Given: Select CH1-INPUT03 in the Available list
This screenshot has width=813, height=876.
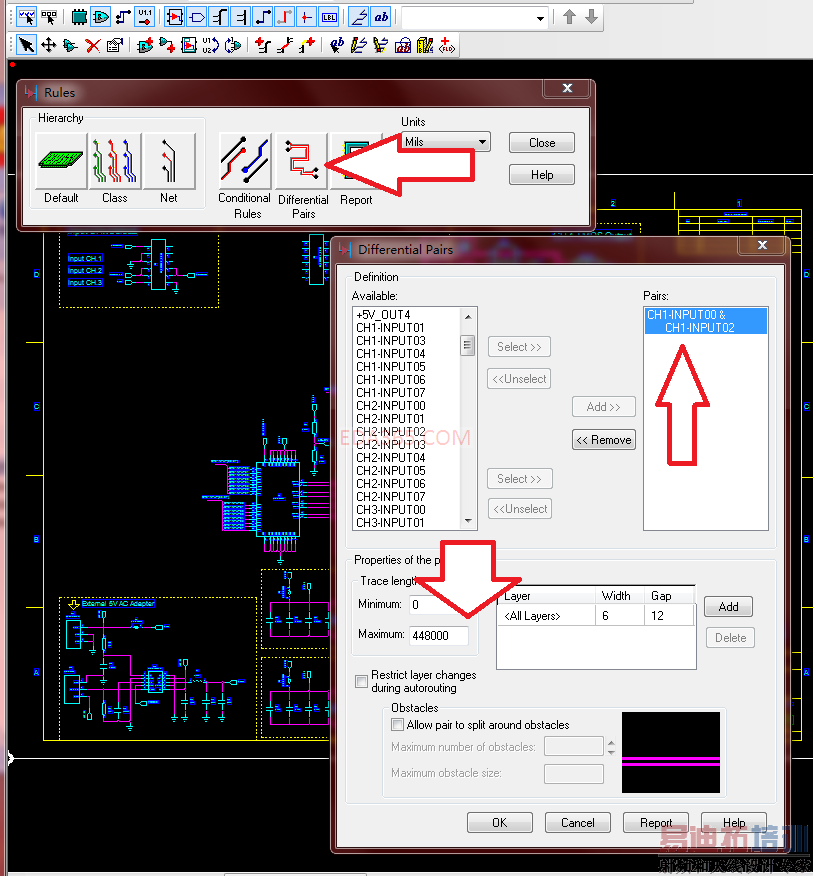Looking at the screenshot, I should (390, 341).
